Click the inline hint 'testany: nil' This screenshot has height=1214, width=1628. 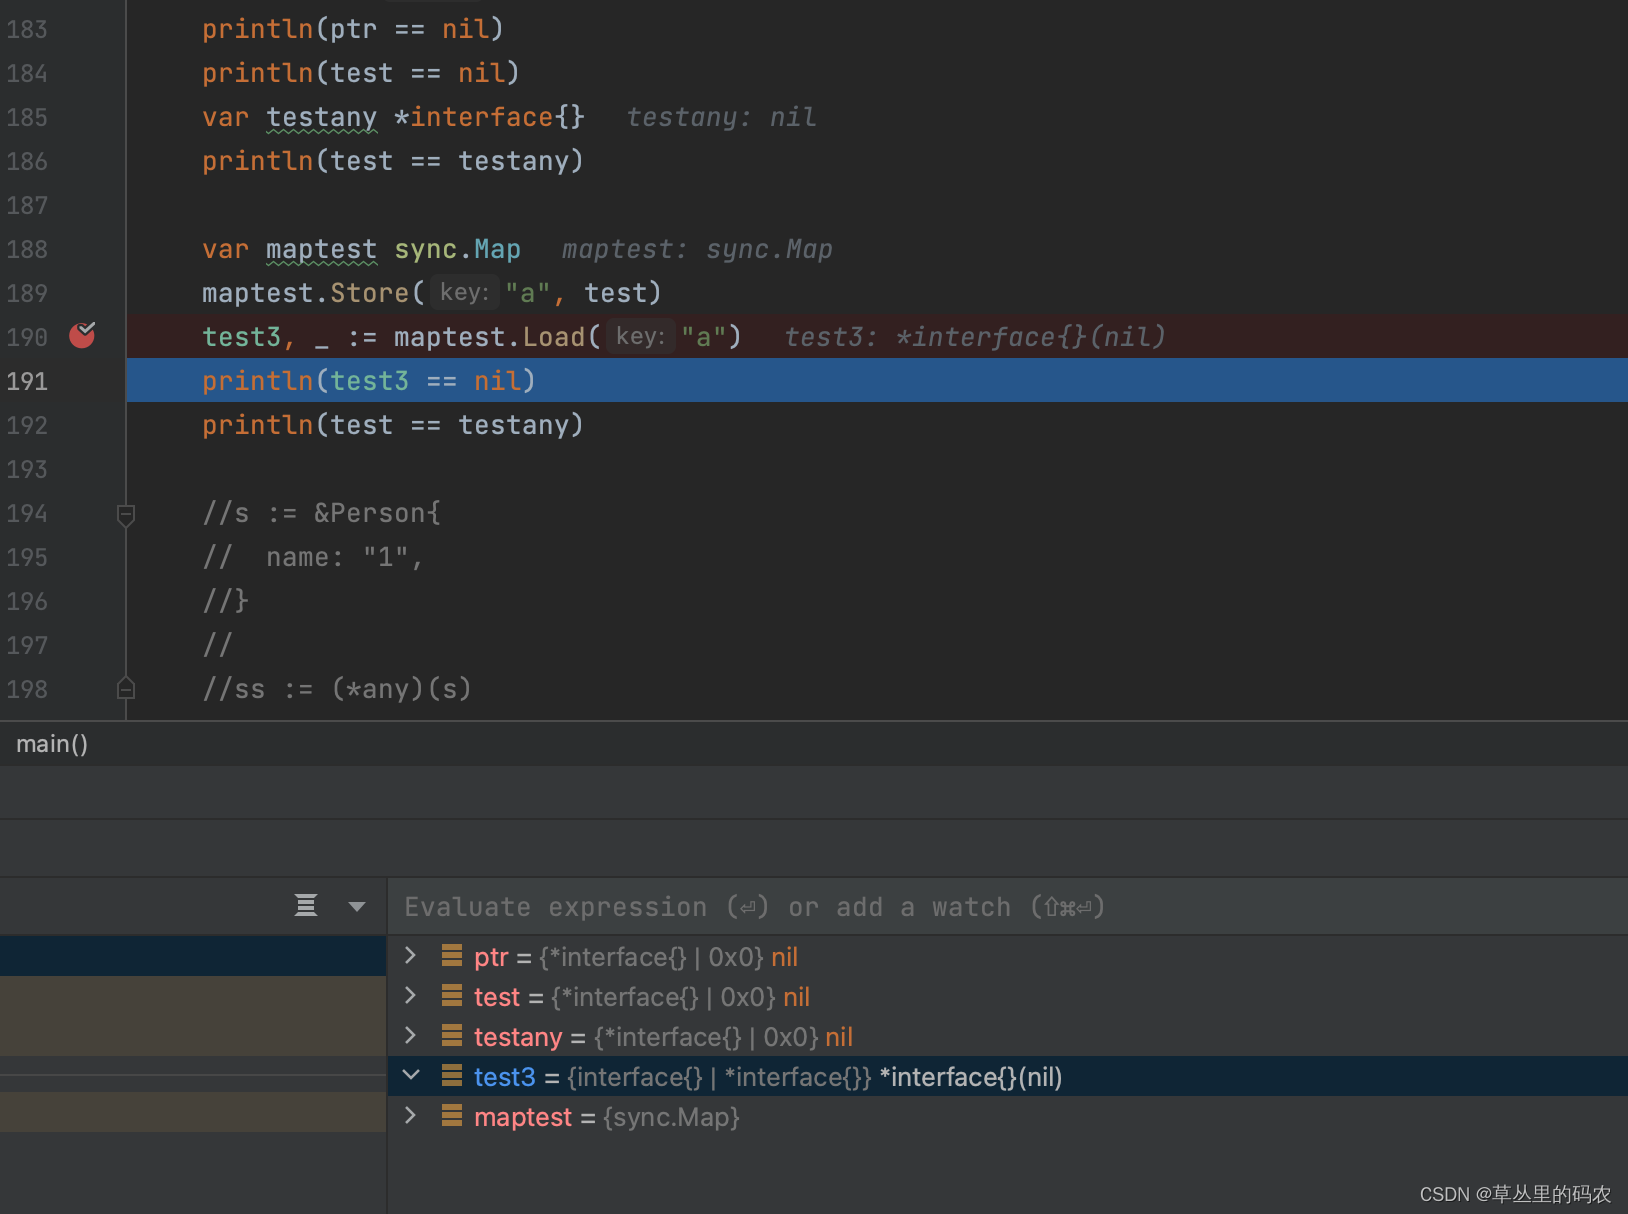coord(721,117)
